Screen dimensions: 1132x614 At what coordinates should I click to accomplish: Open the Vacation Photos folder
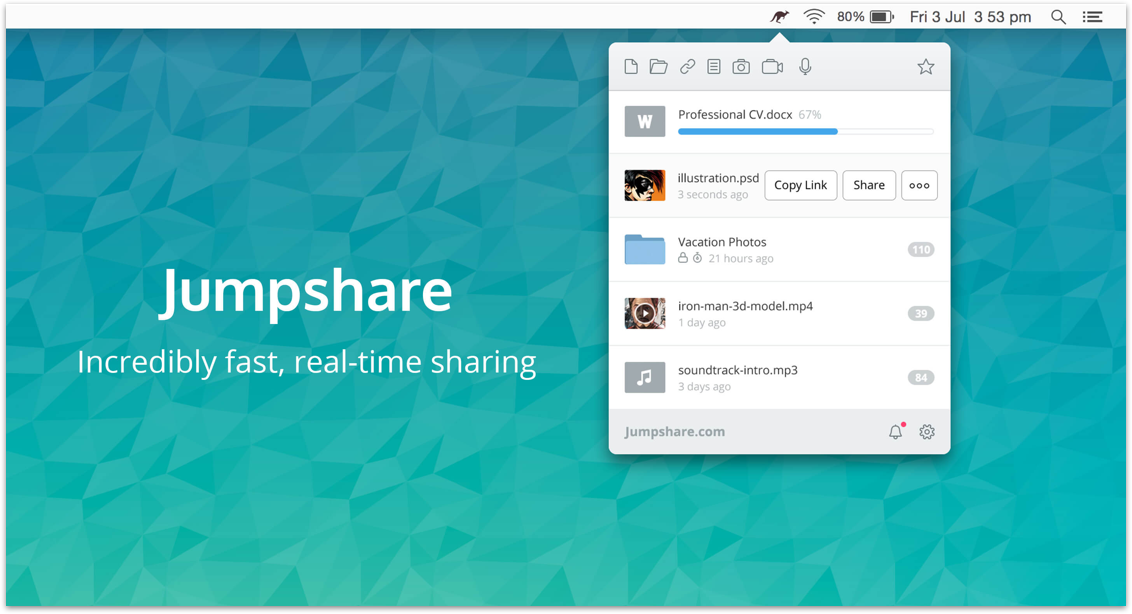click(721, 242)
